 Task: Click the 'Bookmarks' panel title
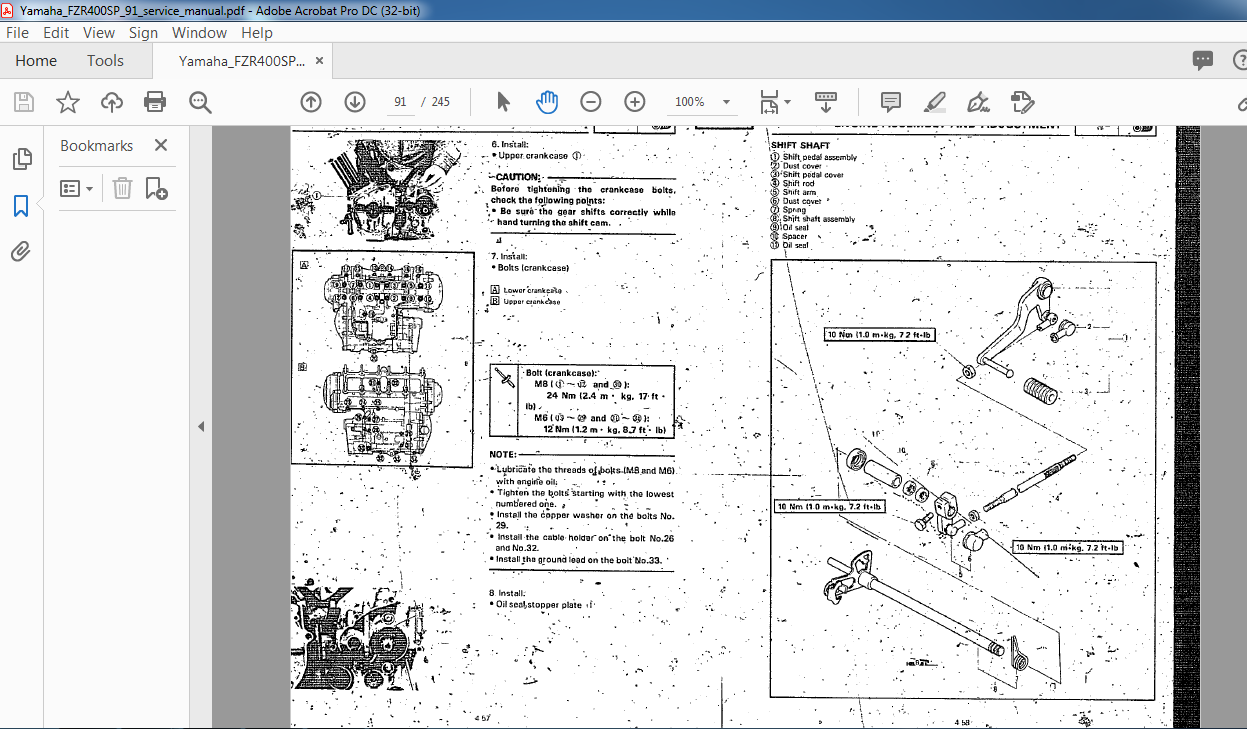(96, 145)
